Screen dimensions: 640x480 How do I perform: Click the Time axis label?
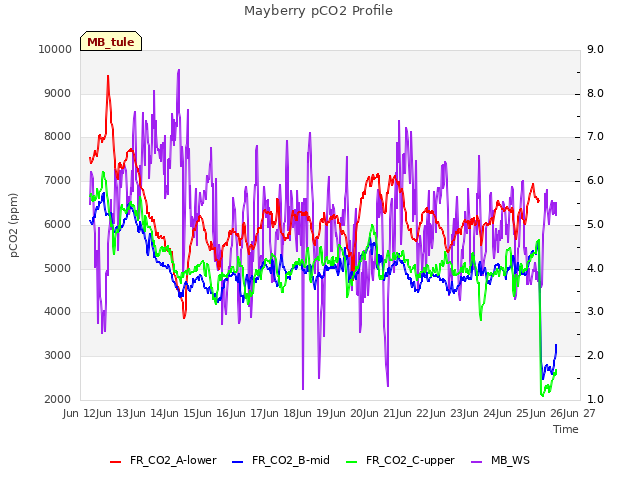pyautogui.click(x=566, y=429)
